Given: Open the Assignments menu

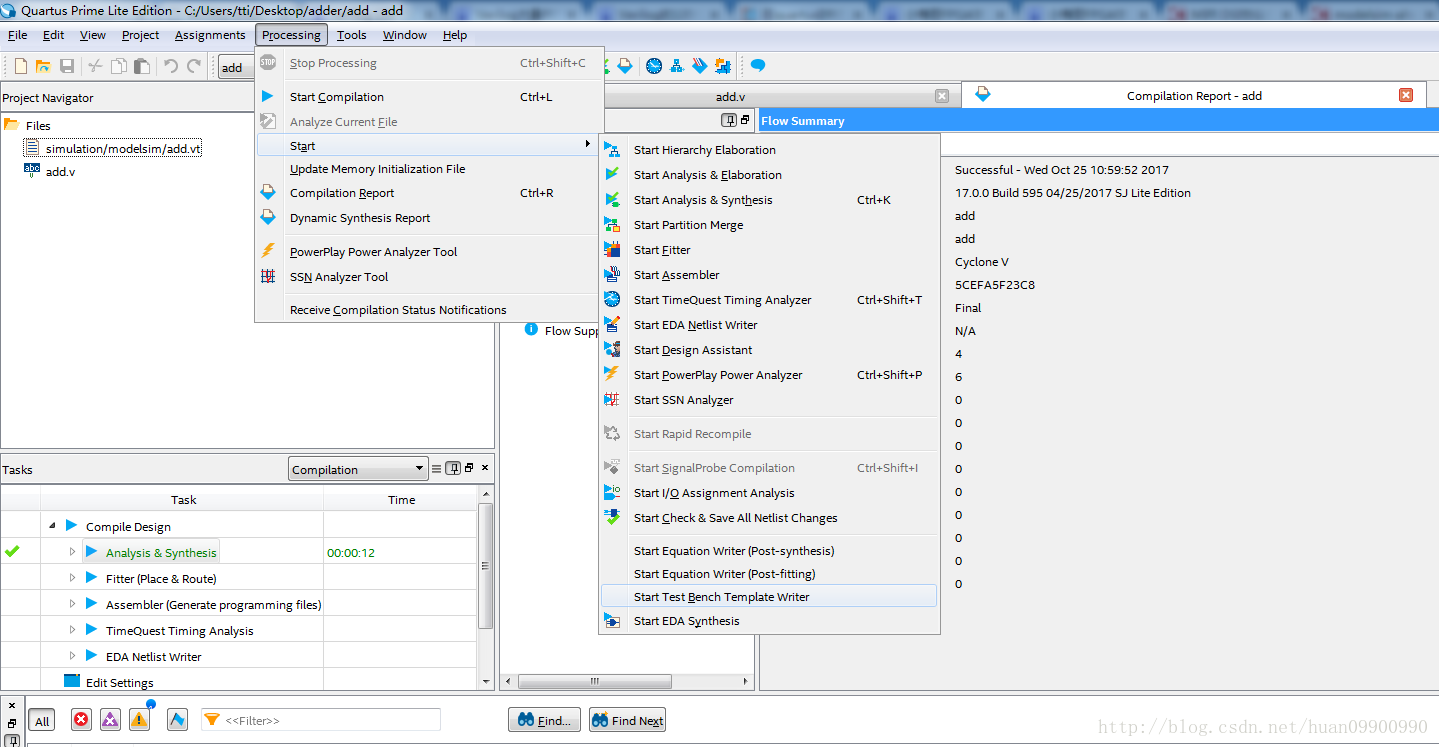Looking at the screenshot, I should click(x=210, y=35).
